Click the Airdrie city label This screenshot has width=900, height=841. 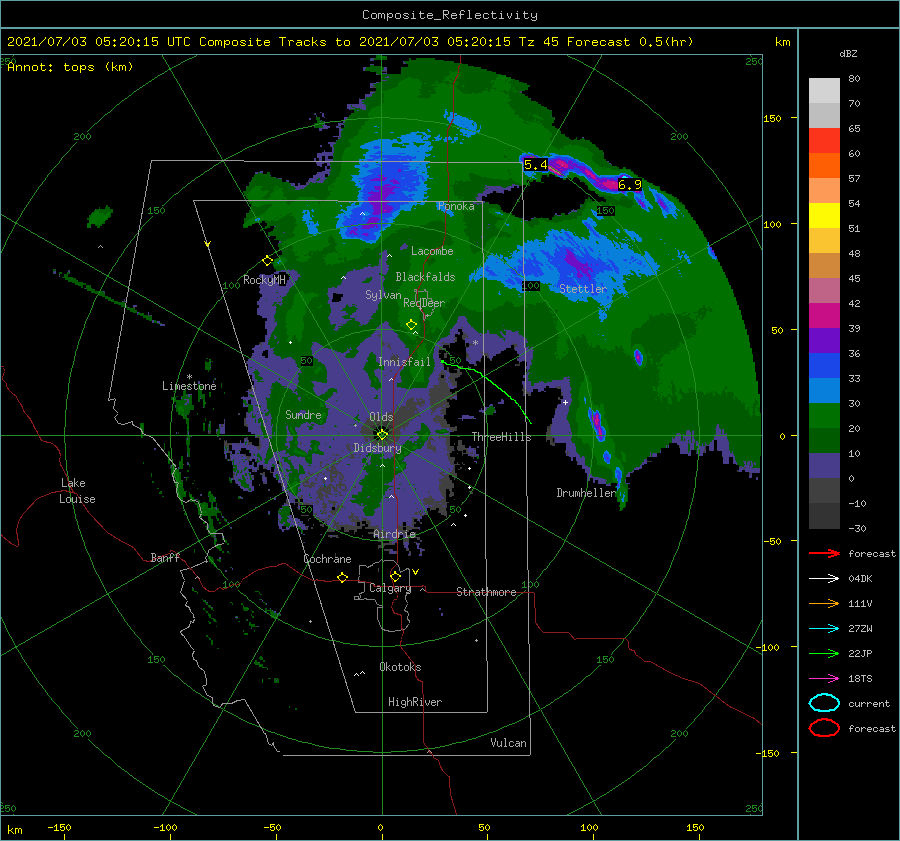click(394, 534)
